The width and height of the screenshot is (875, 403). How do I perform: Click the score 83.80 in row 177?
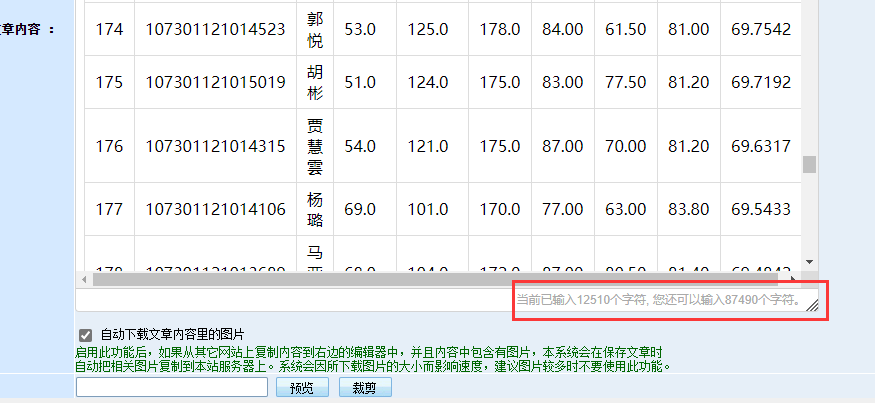point(688,209)
